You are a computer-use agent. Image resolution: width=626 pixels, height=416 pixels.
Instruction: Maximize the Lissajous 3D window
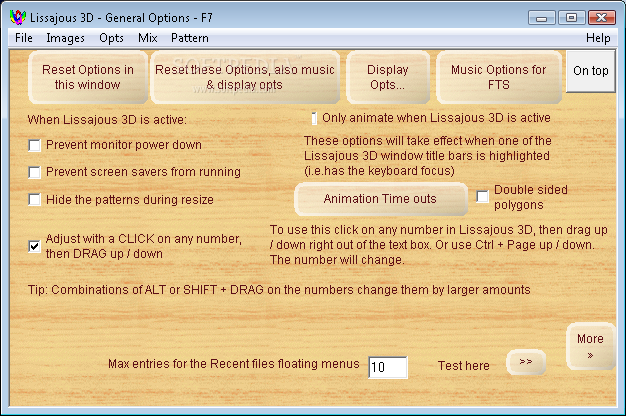pyautogui.click(x=571, y=18)
